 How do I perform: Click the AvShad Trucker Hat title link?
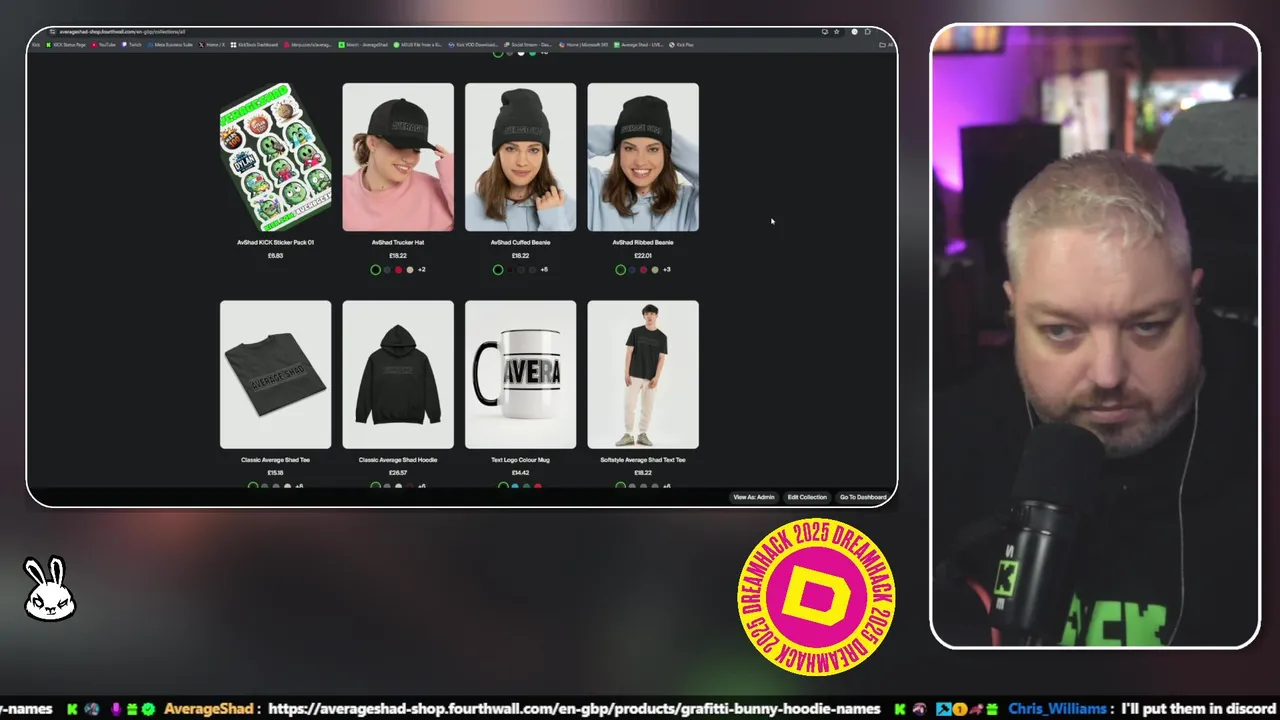[398, 242]
